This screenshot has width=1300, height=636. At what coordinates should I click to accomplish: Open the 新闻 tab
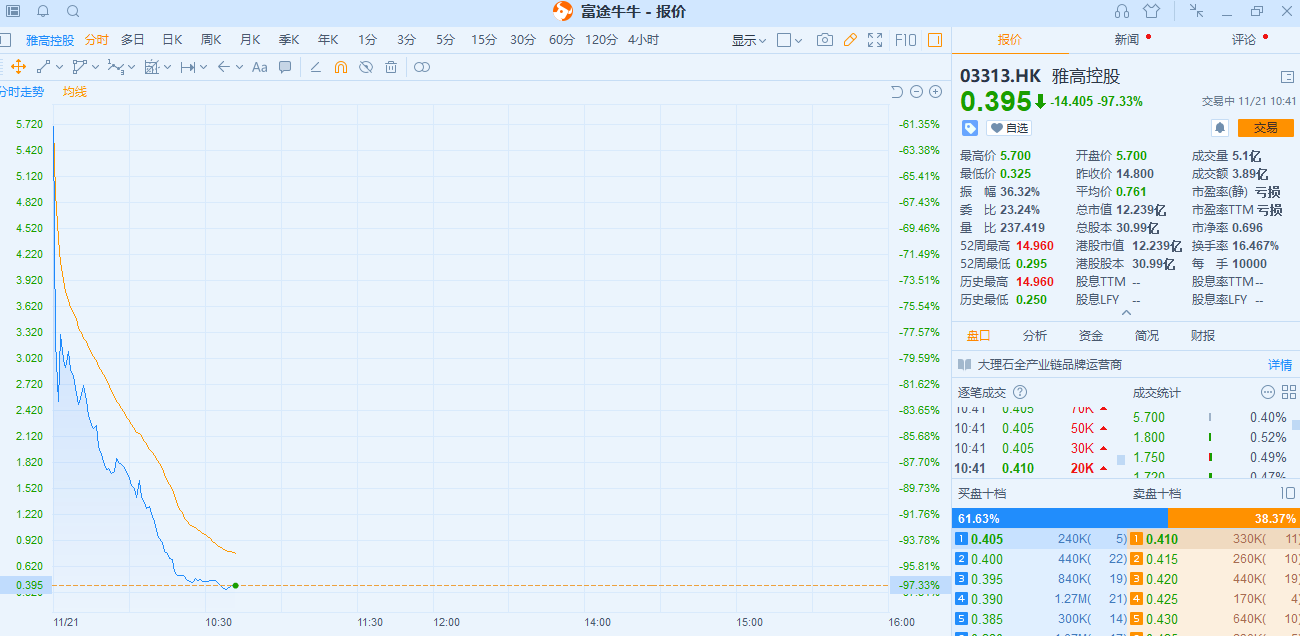(1127, 40)
